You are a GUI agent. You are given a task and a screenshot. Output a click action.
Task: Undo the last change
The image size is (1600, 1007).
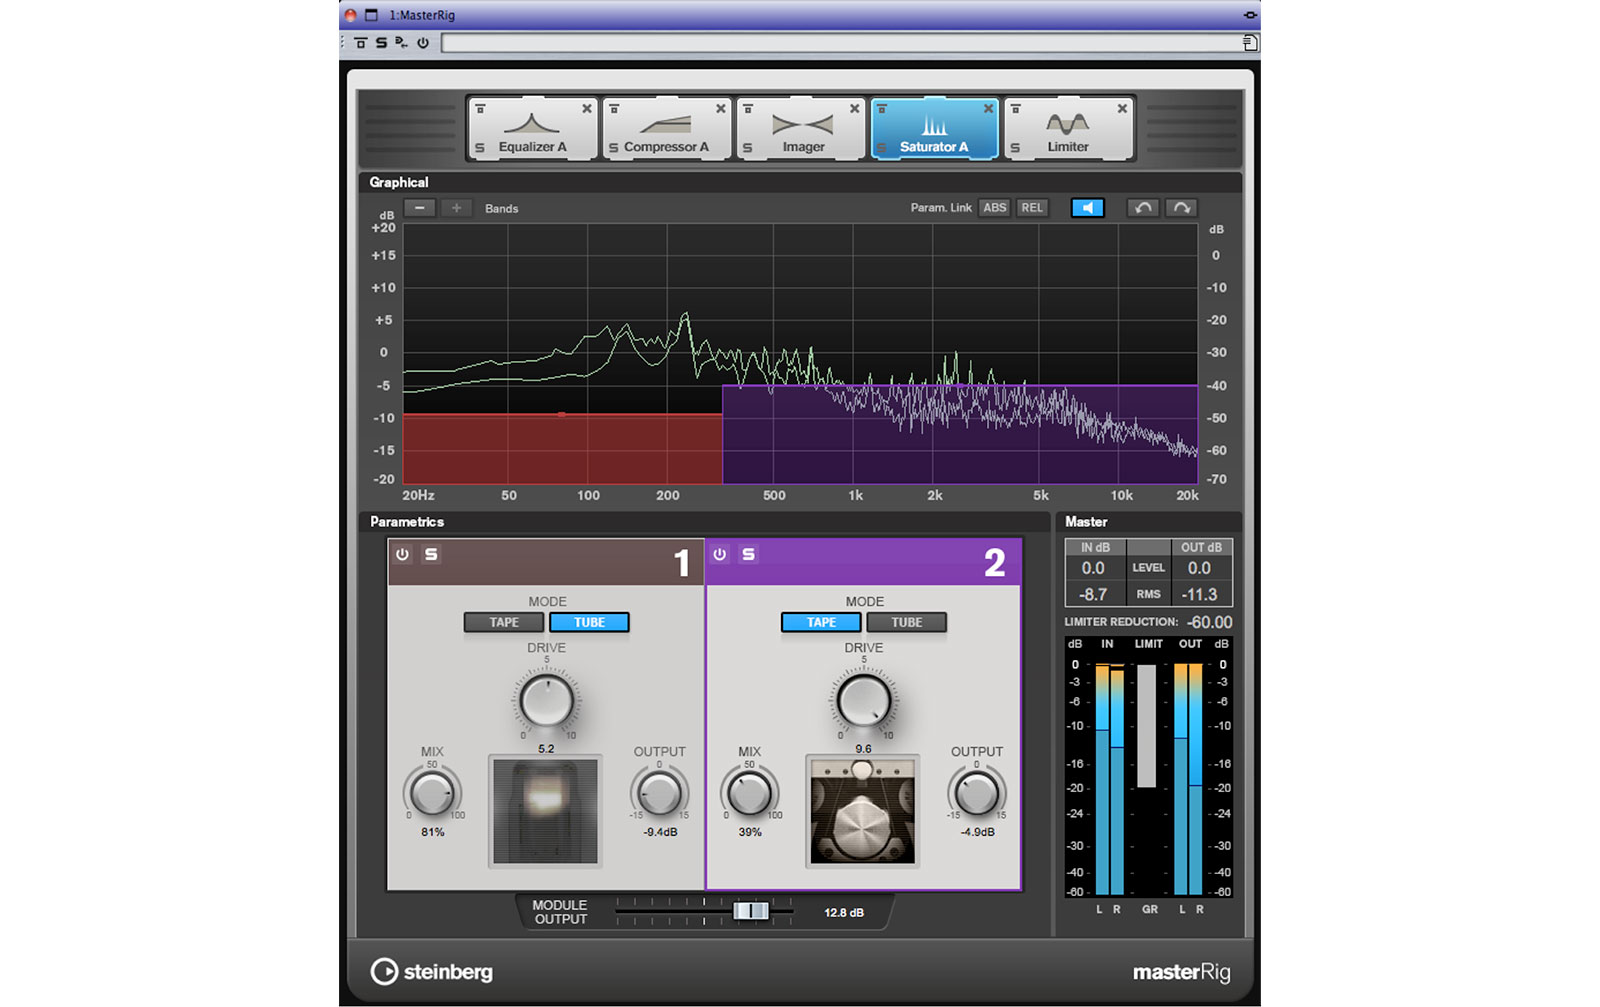(1143, 208)
